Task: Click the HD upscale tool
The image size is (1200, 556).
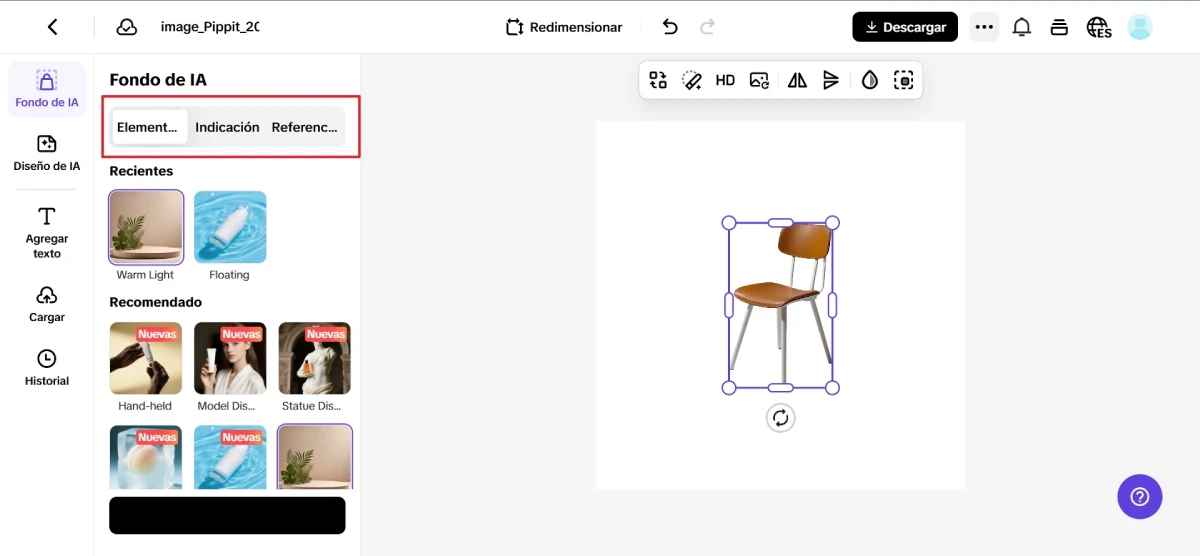Action: [x=725, y=81]
